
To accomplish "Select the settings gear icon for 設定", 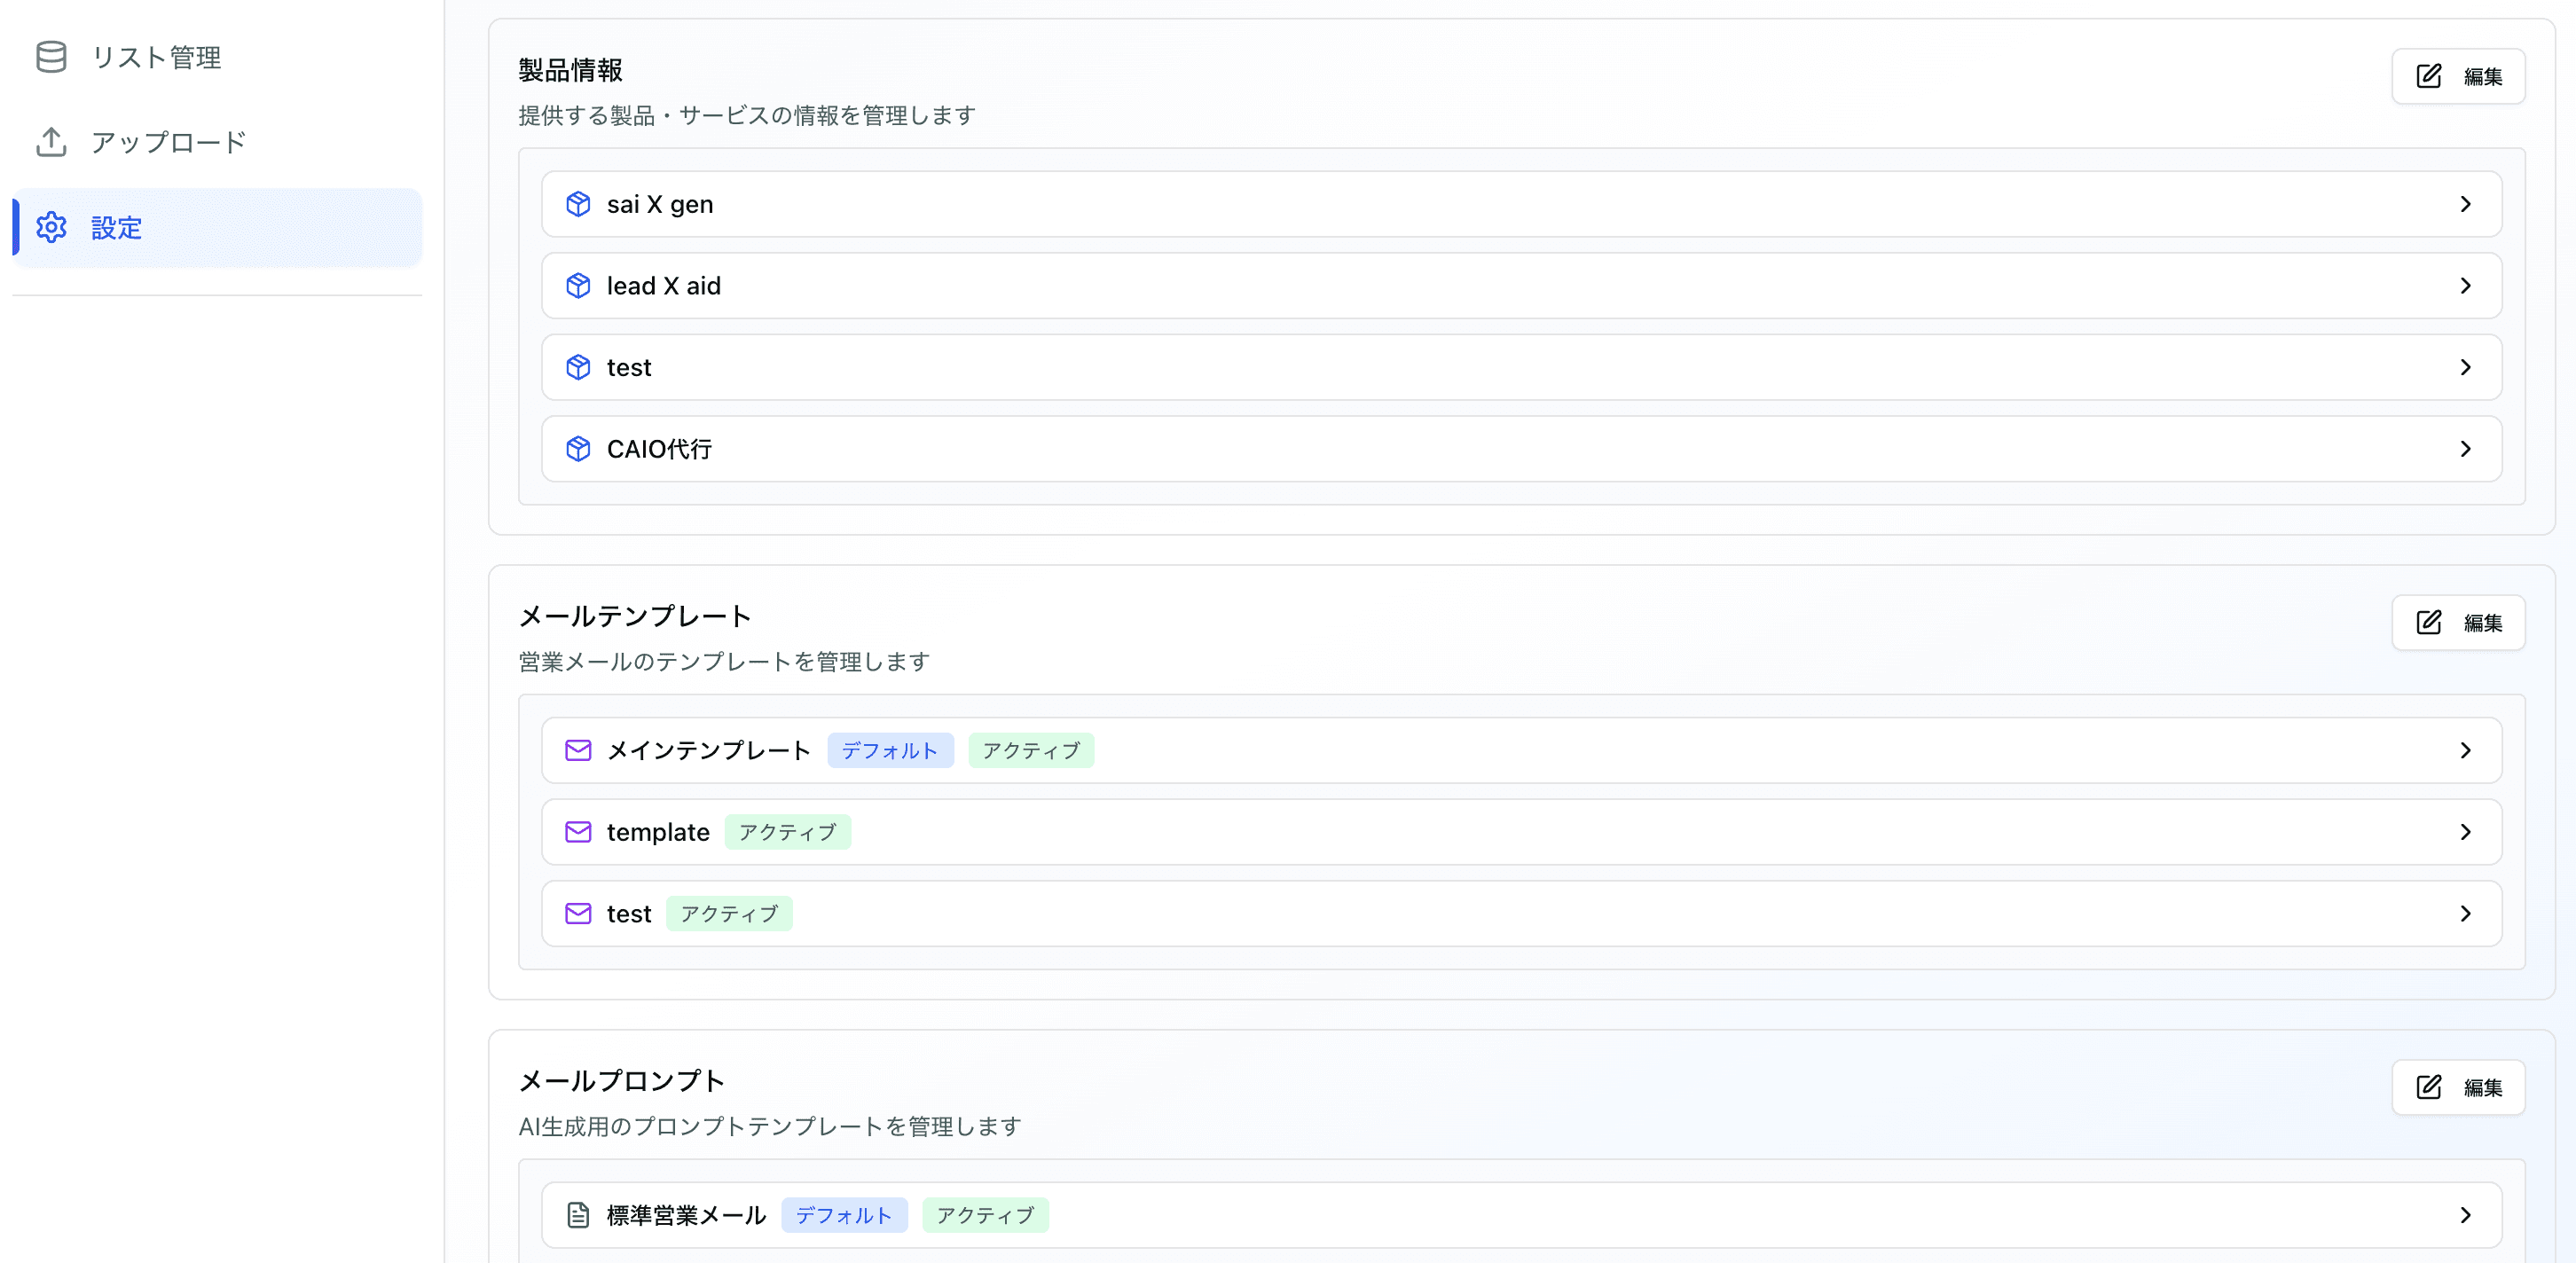I will (x=50, y=228).
